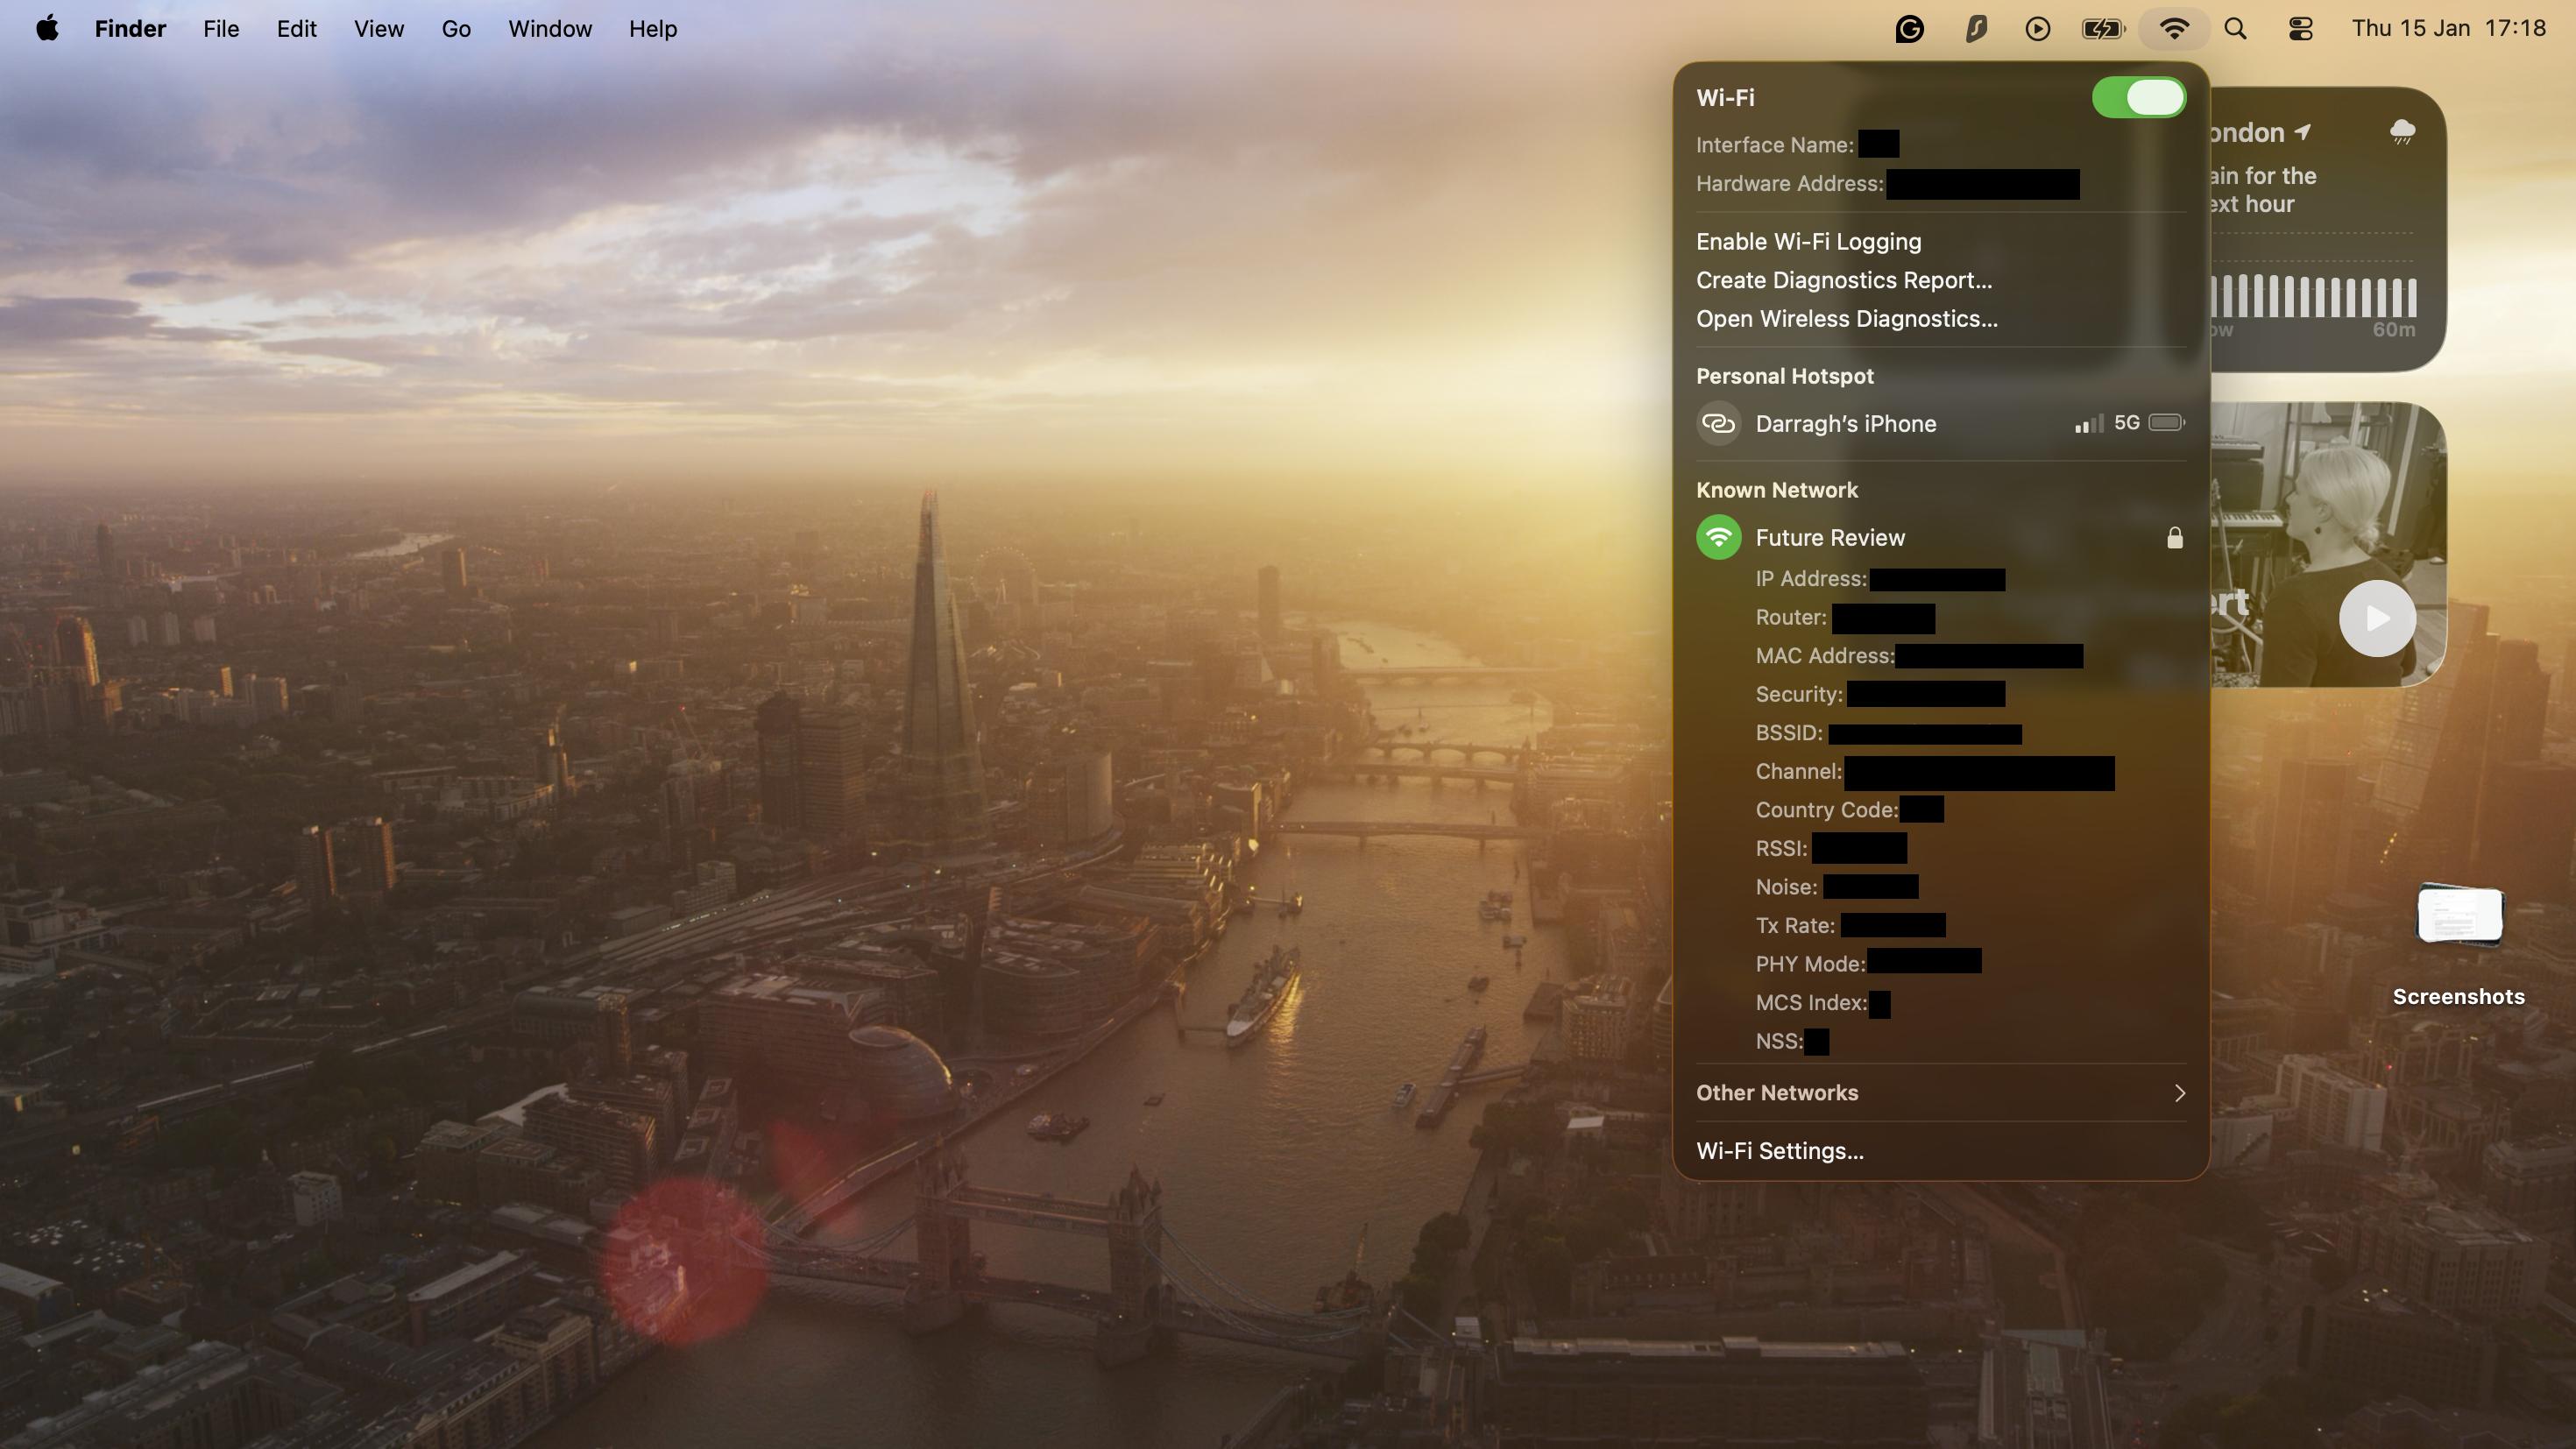Open Control Center from the menu bar
Screen dimensions: 2576x1449
tap(2299, 28)
